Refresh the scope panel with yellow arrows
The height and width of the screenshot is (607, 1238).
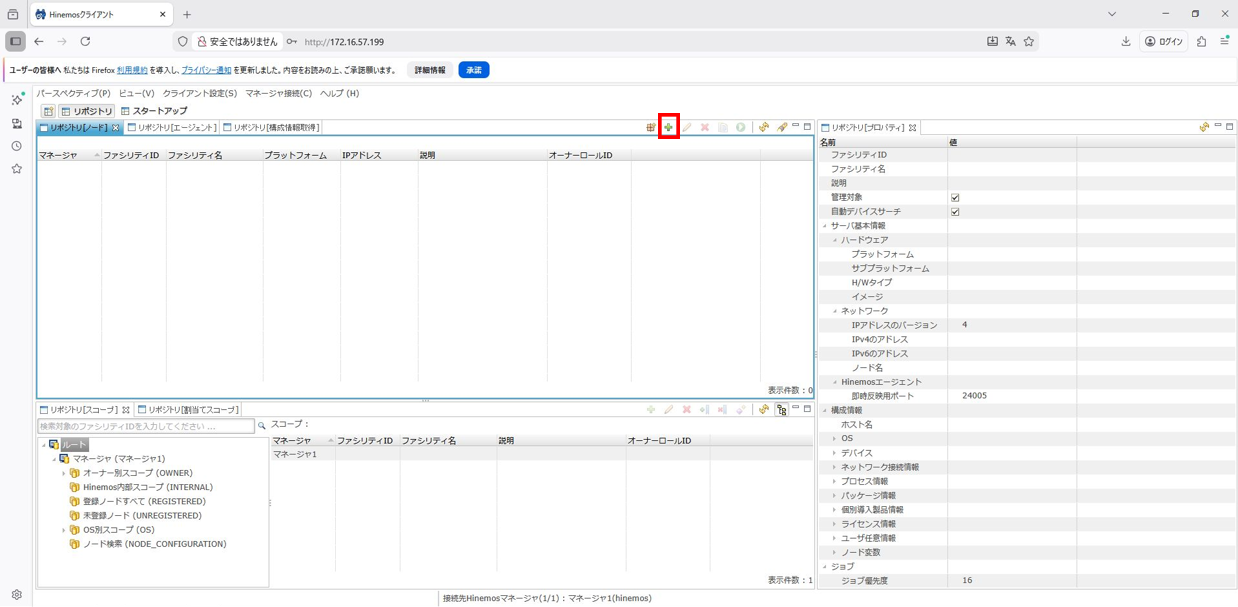tap(764, 409)
